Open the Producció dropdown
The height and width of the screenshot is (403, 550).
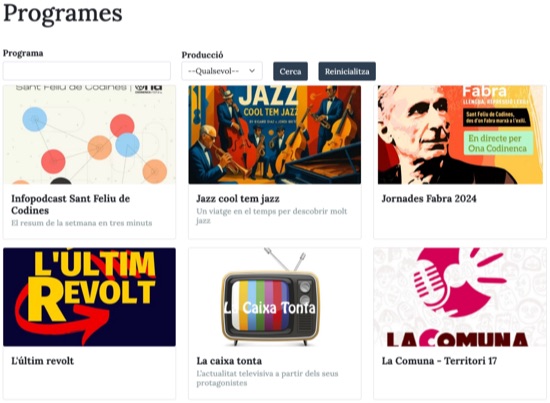tap(222, 71)
